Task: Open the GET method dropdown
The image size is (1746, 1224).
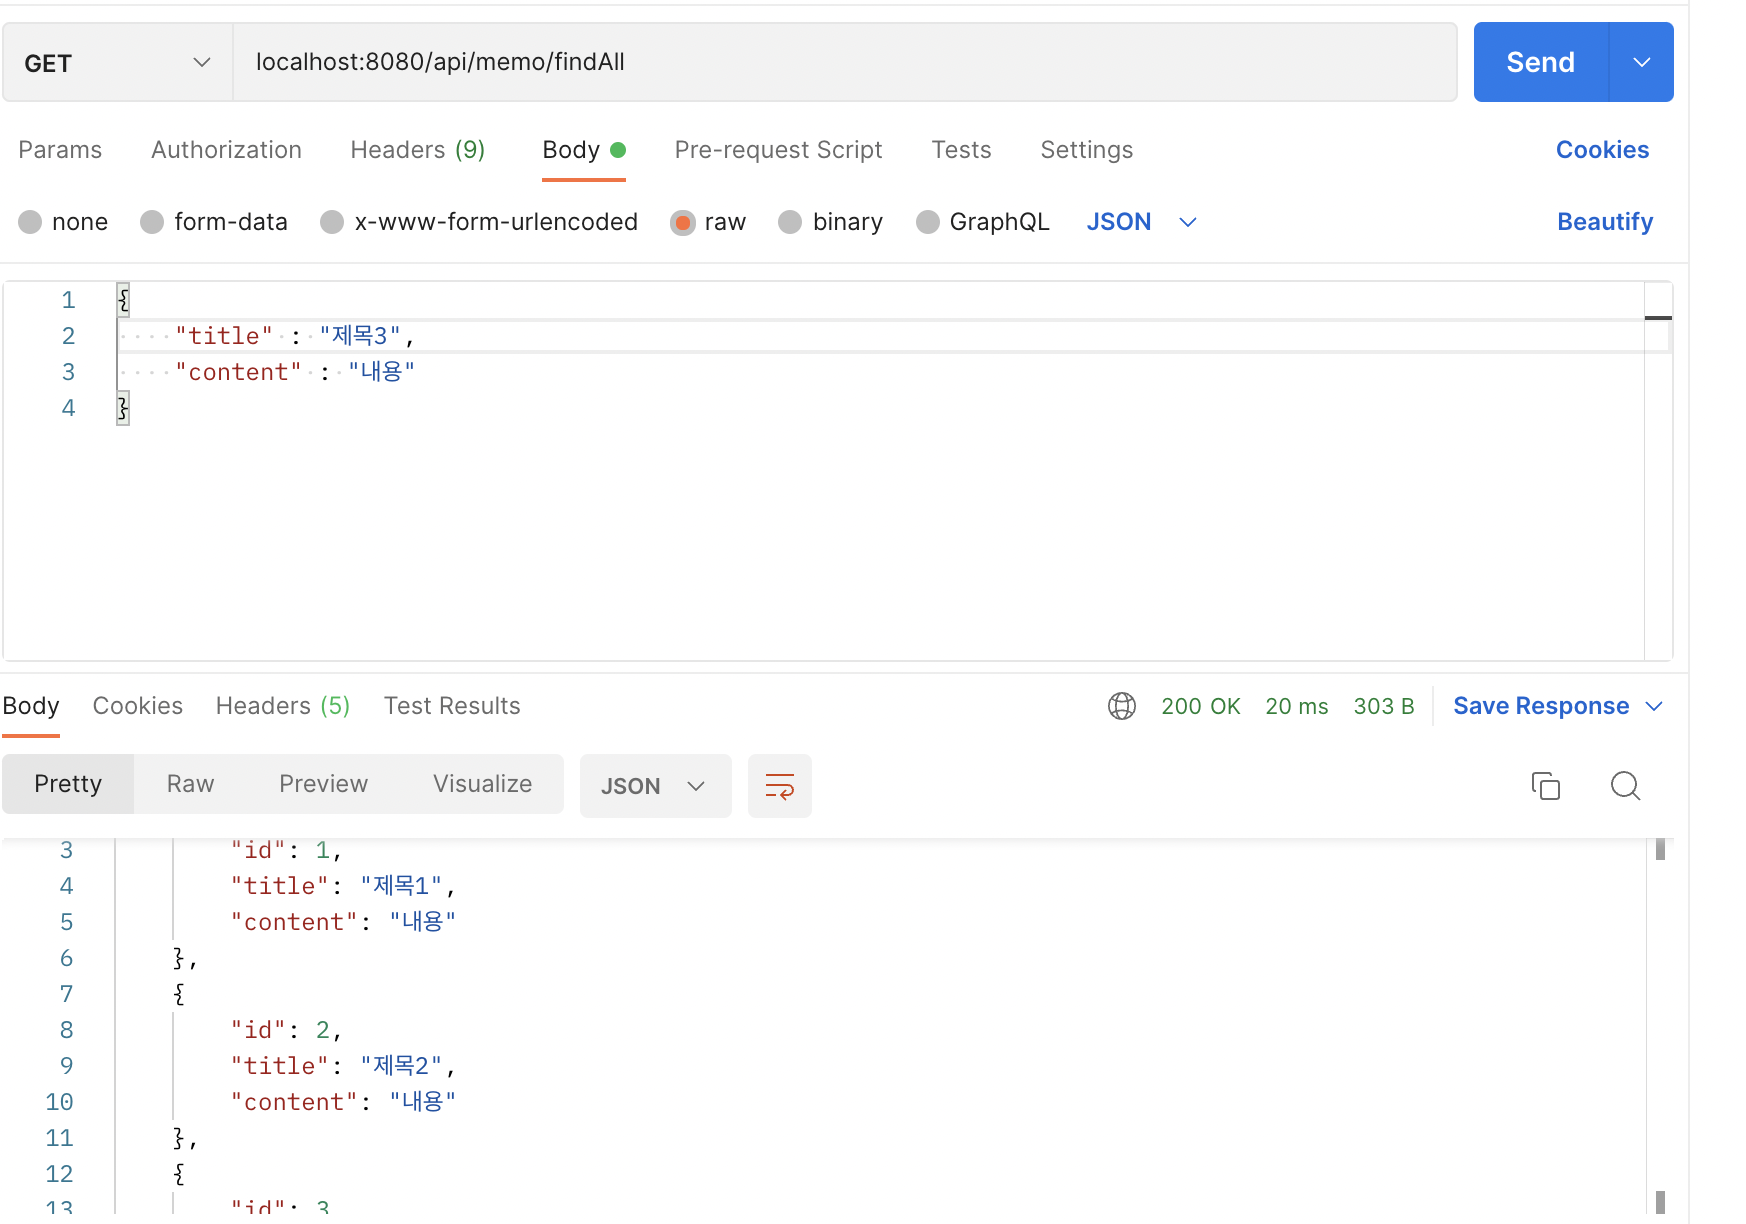Action: tap(118, 62)
